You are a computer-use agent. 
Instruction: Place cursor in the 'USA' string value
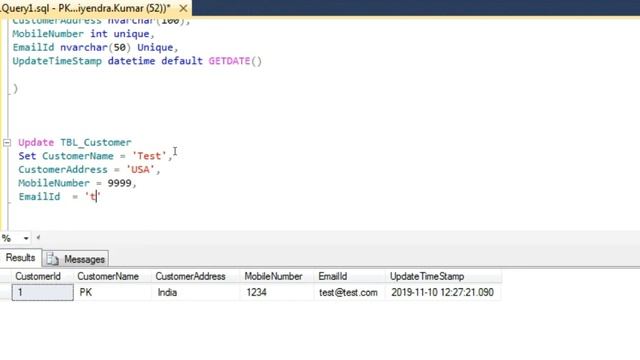tap(141, 169)
